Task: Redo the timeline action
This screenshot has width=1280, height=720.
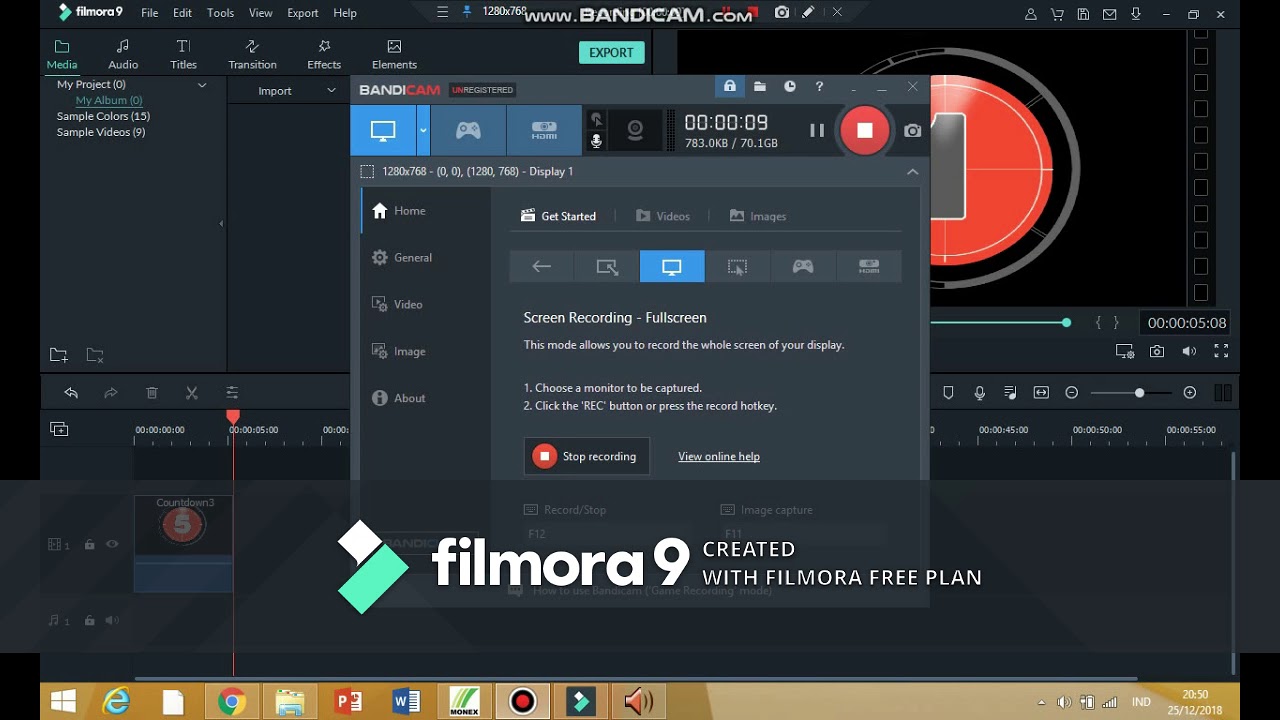Action: 111,393
